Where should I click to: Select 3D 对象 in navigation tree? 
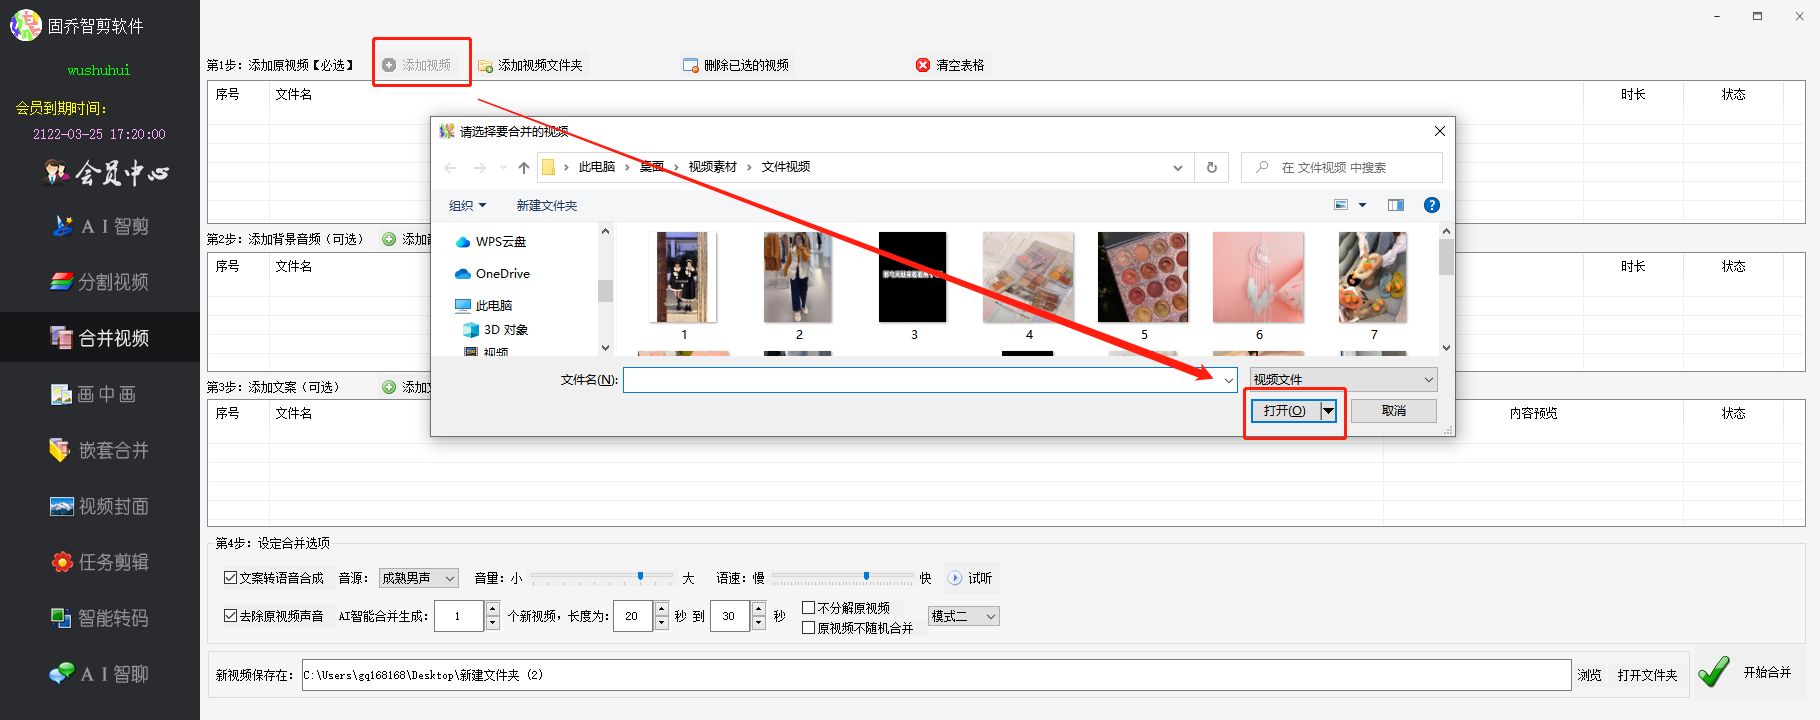point(495,330)
